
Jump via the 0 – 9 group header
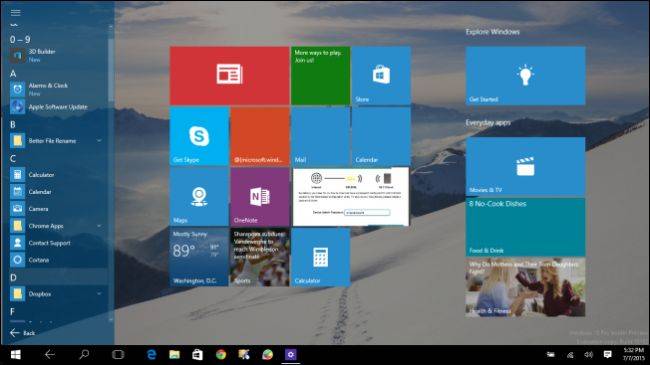pos(20,39)
